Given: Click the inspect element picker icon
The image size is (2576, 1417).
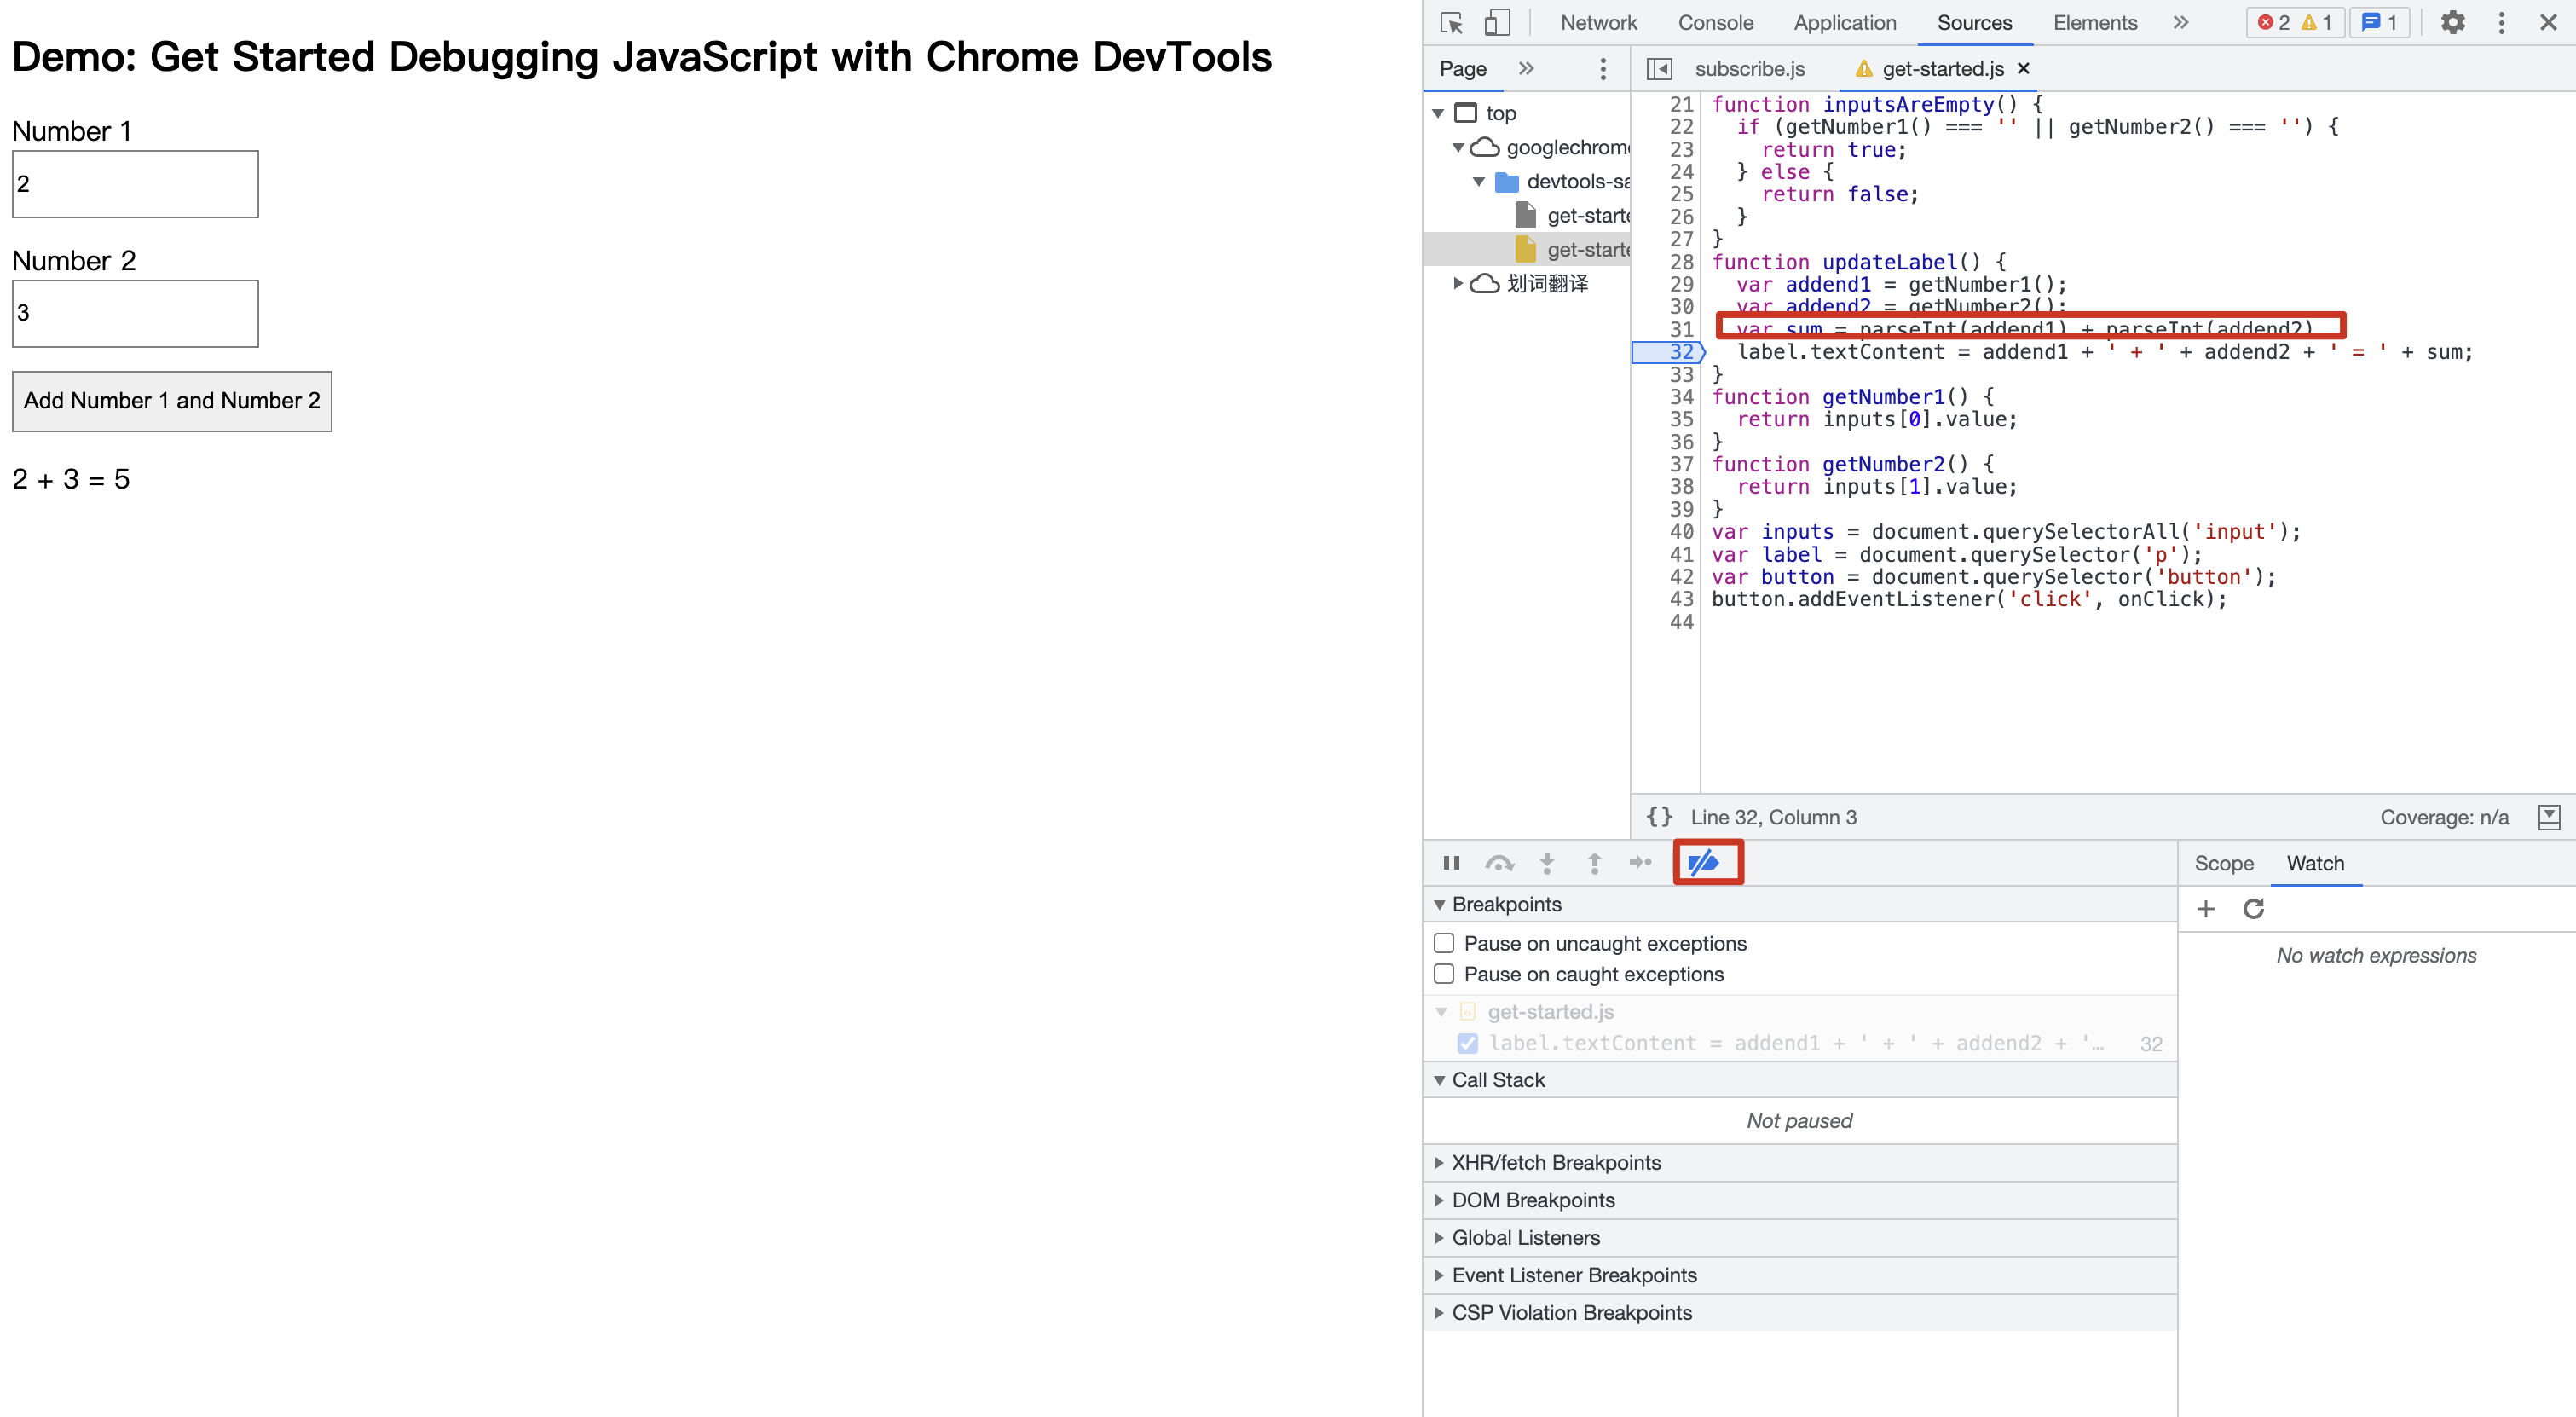Looking at the screenshot, I should coord(1451,23).
